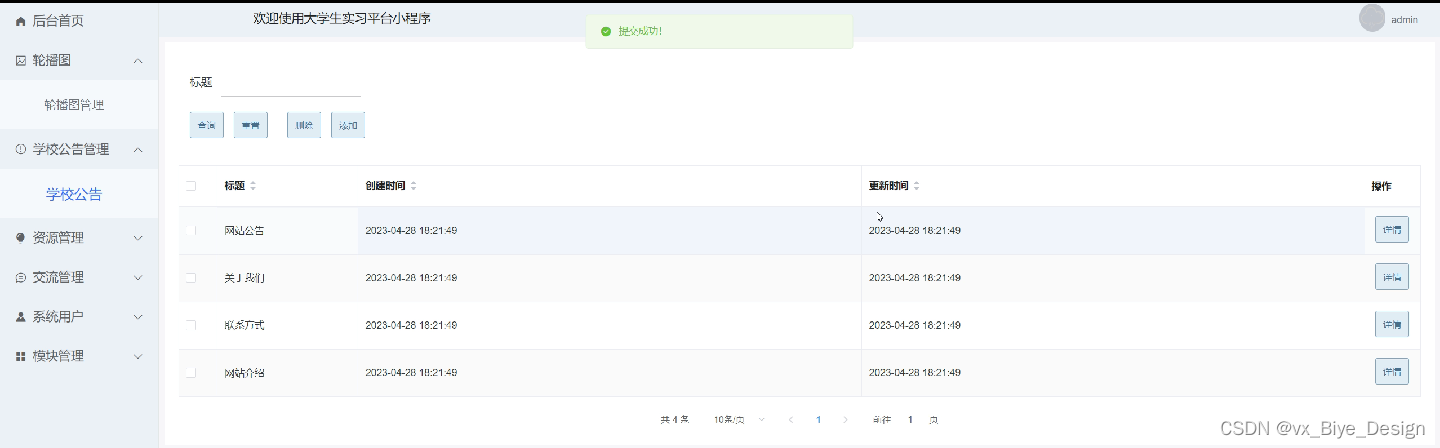This screenshot has height=448, width=1440.
Task: Sort by 更新时间 column arrows
Action: coord(916,186)
